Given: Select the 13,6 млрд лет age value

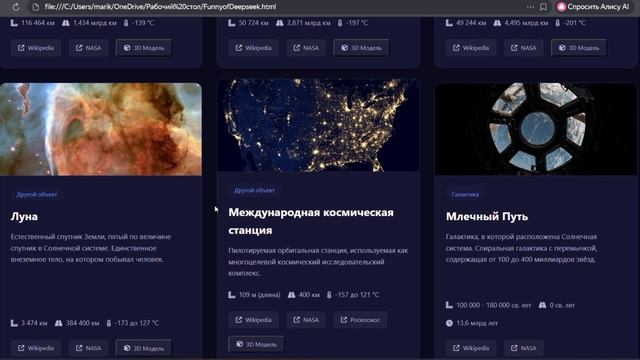Looking at the screenshot, I should (477, 323).
